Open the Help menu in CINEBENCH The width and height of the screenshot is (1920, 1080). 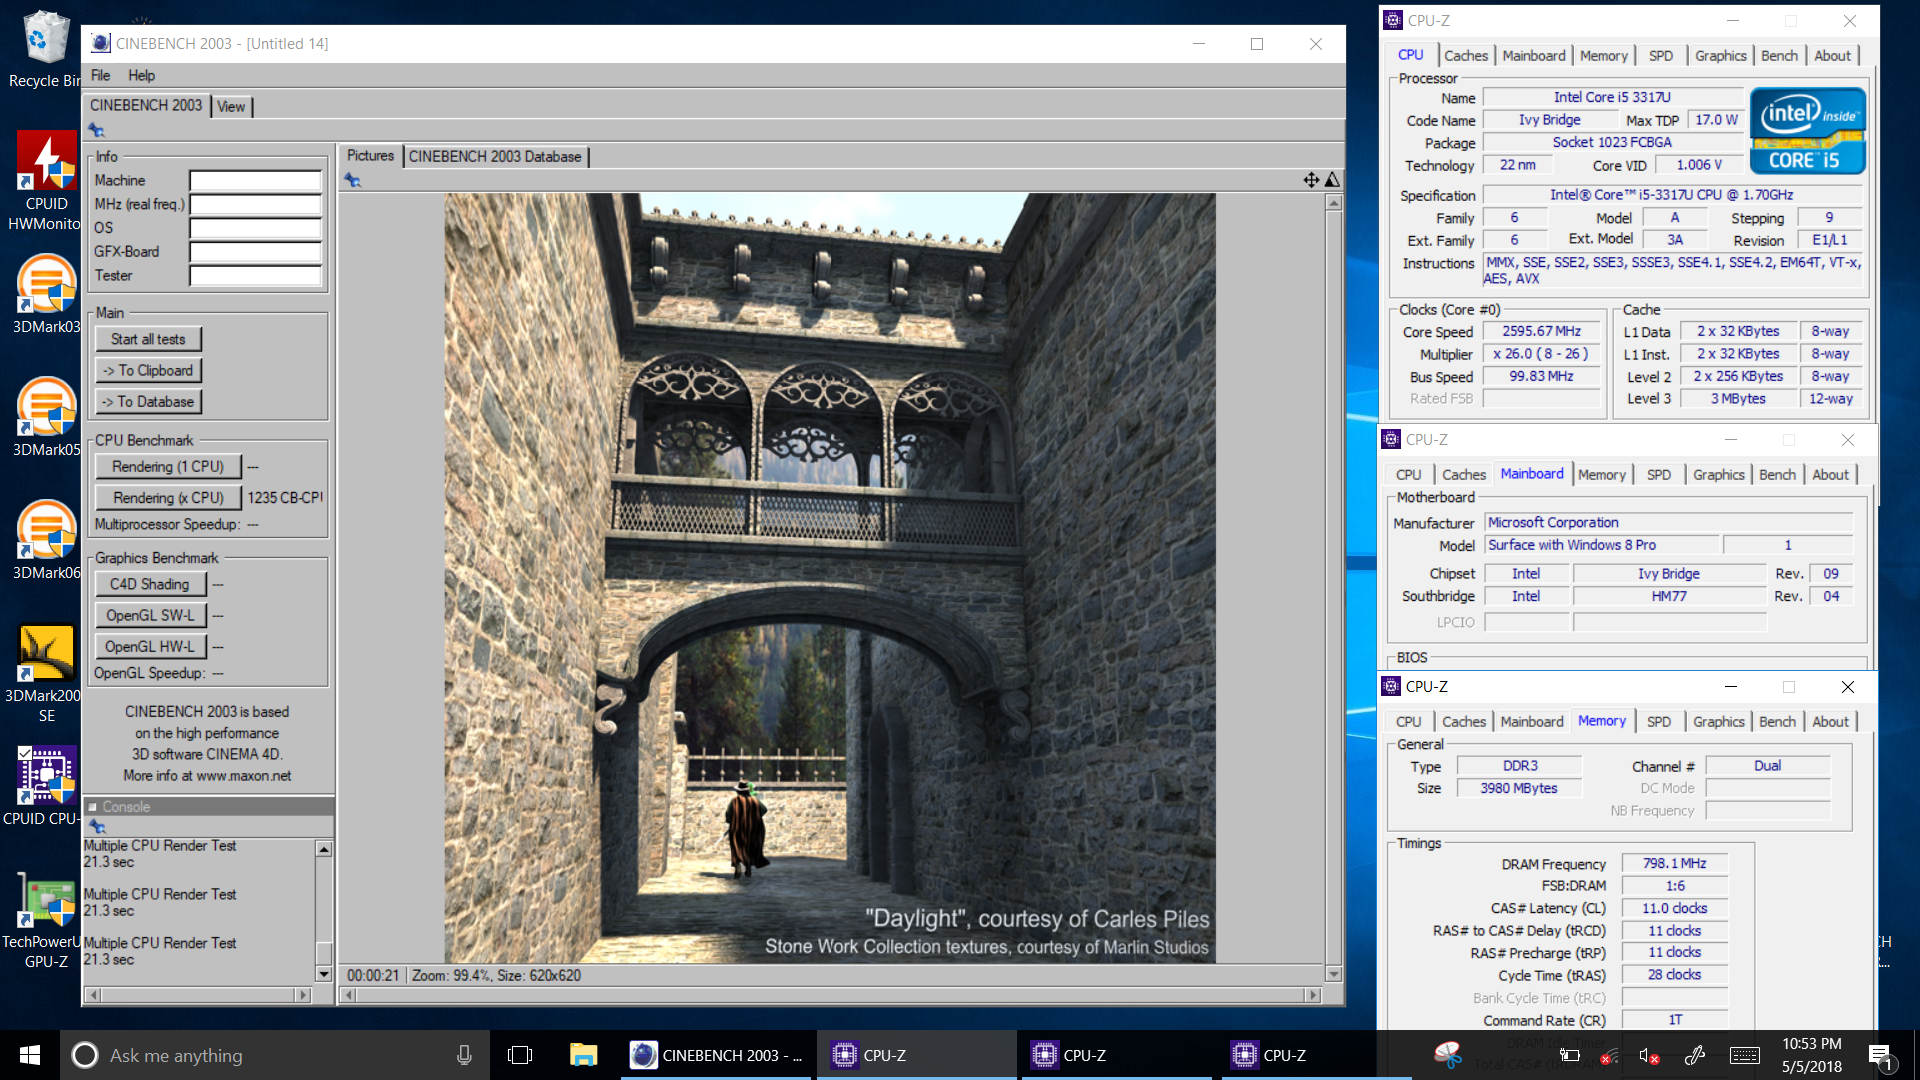tap(141, 75)
